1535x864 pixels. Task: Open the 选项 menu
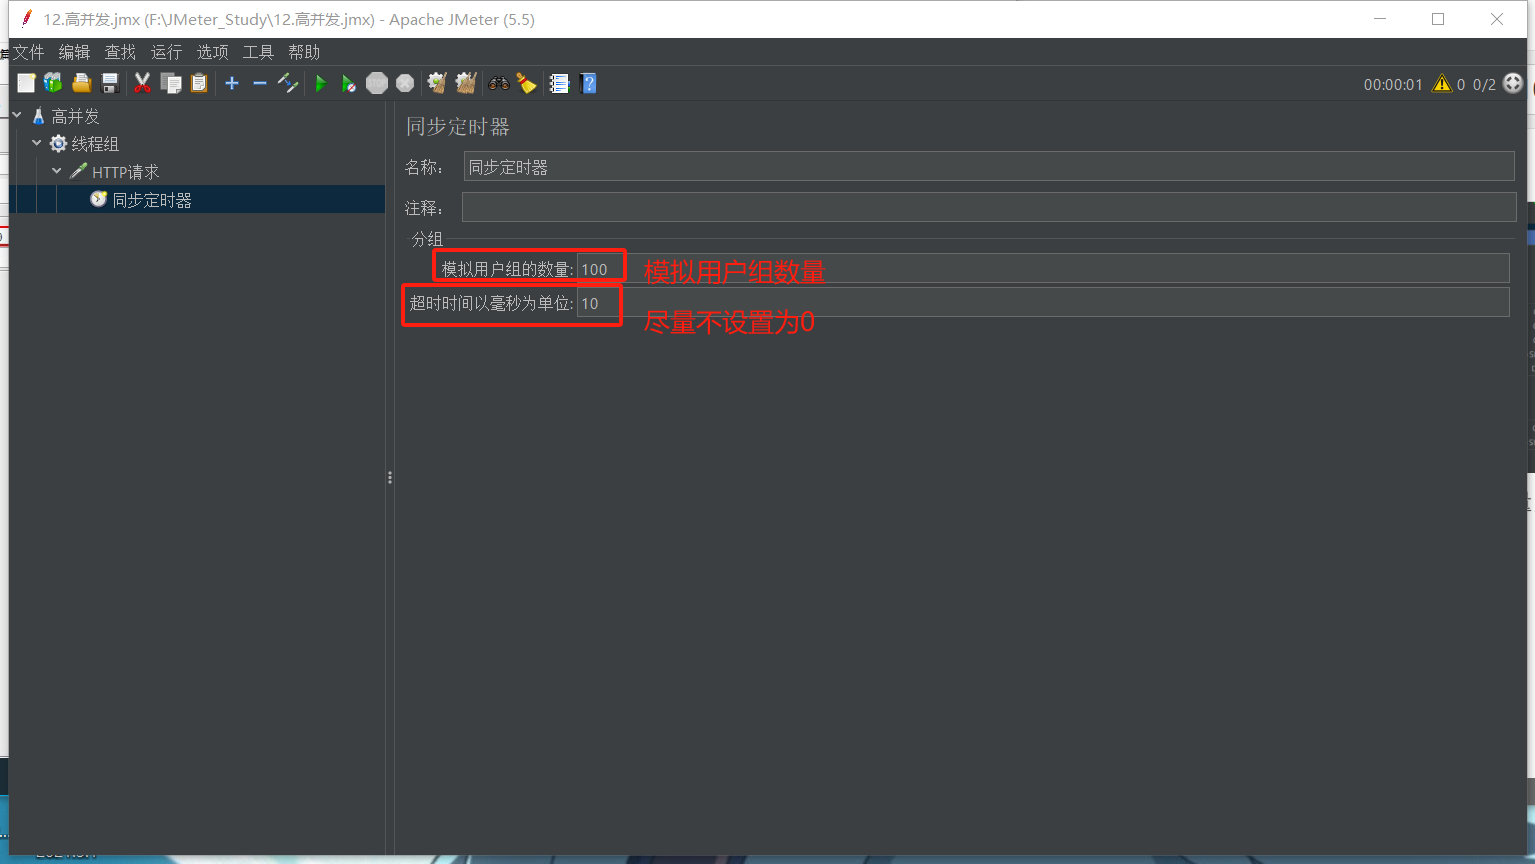(212, 52)
